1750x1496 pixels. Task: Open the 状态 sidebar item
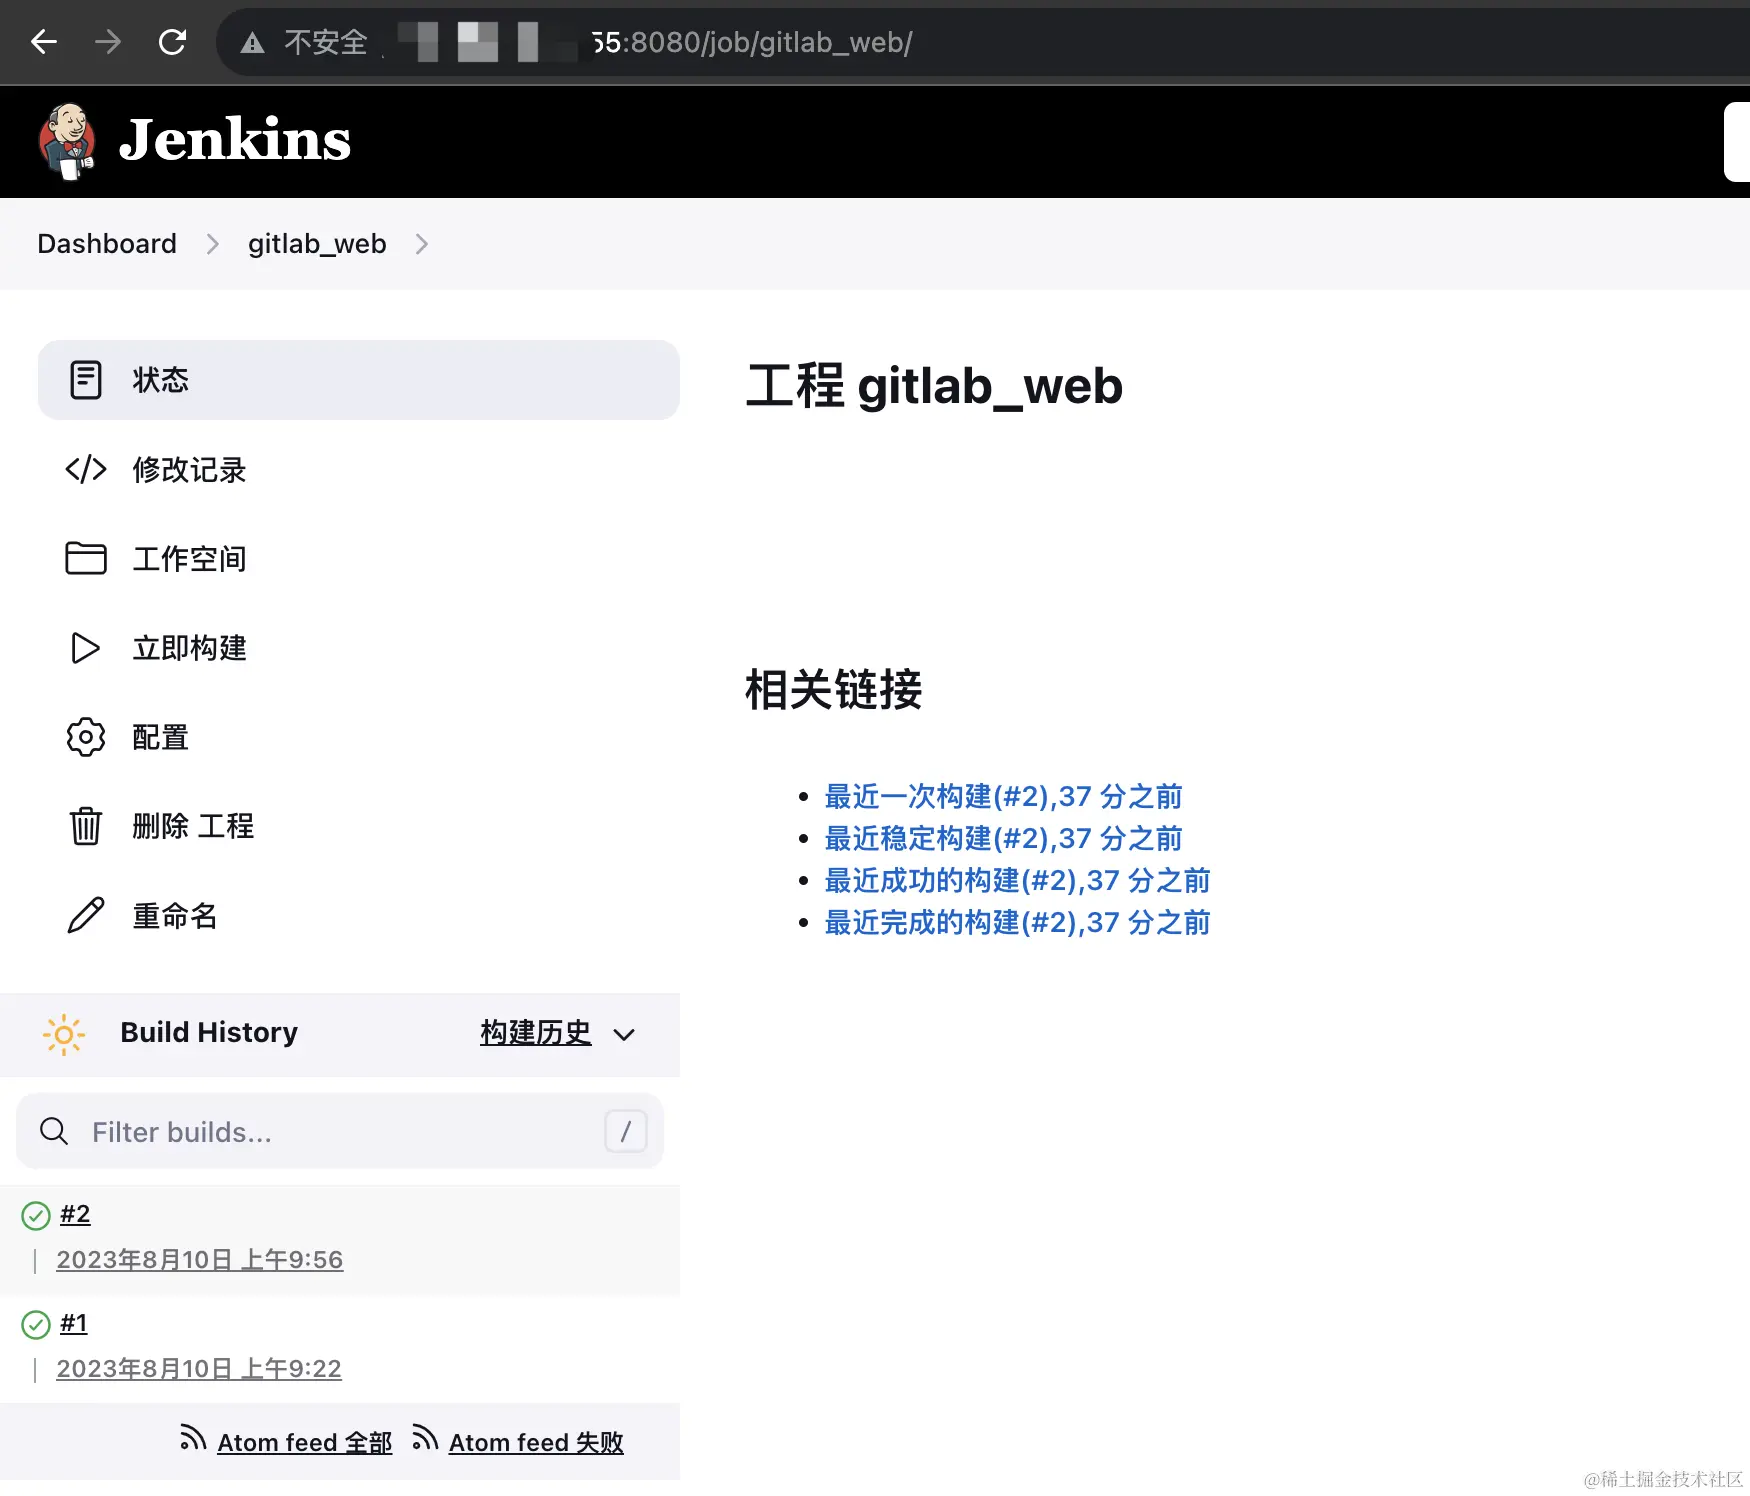[359, 380]
